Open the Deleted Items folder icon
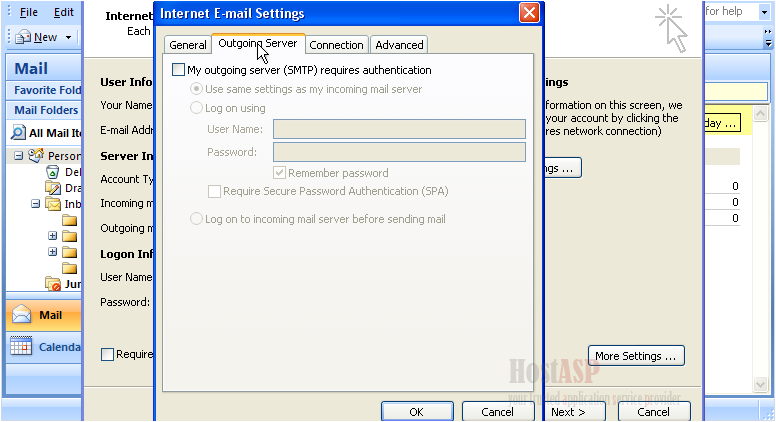Image resolution: width=776 pixels, height=422 pixels. 52,172
